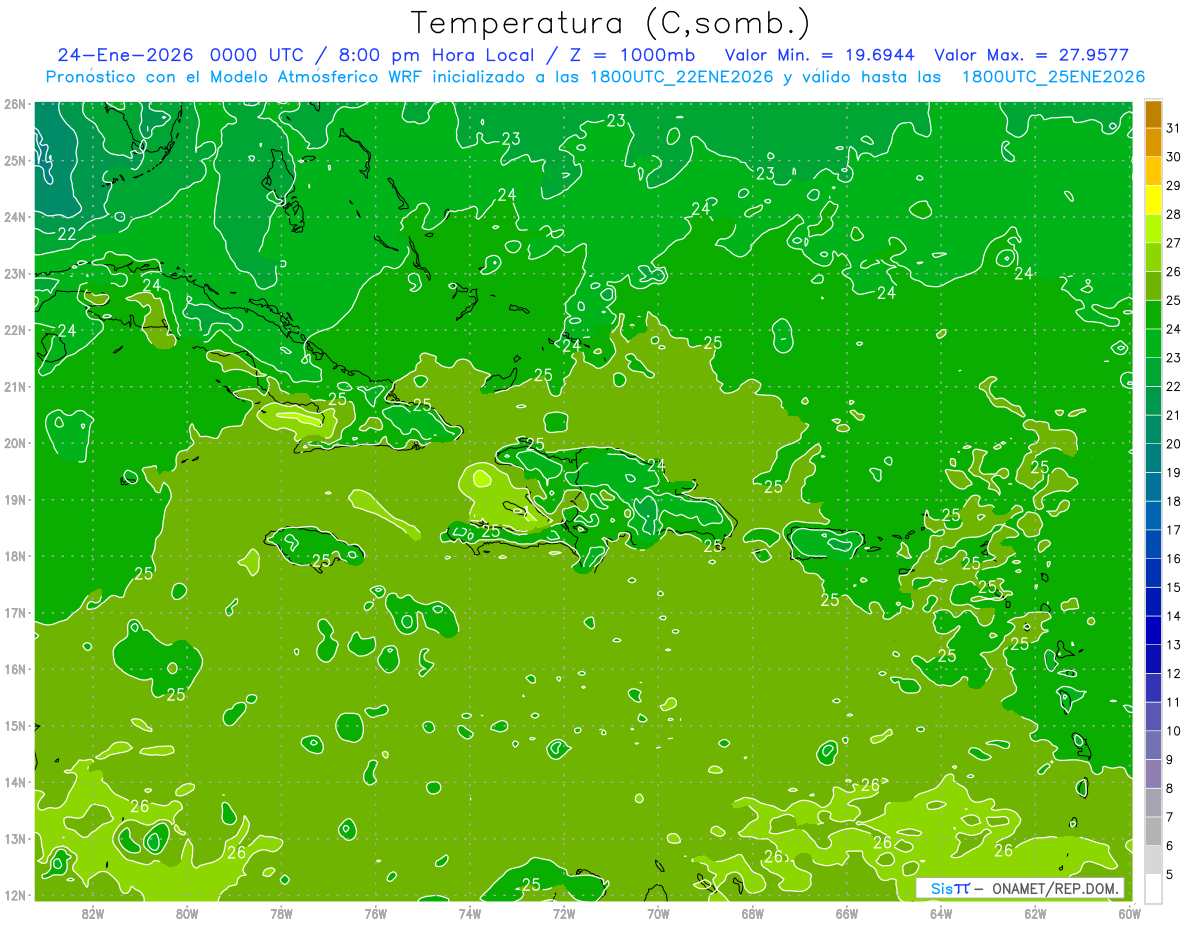
Task: Click the latitude axis label 14N
Action: (15, 782)
